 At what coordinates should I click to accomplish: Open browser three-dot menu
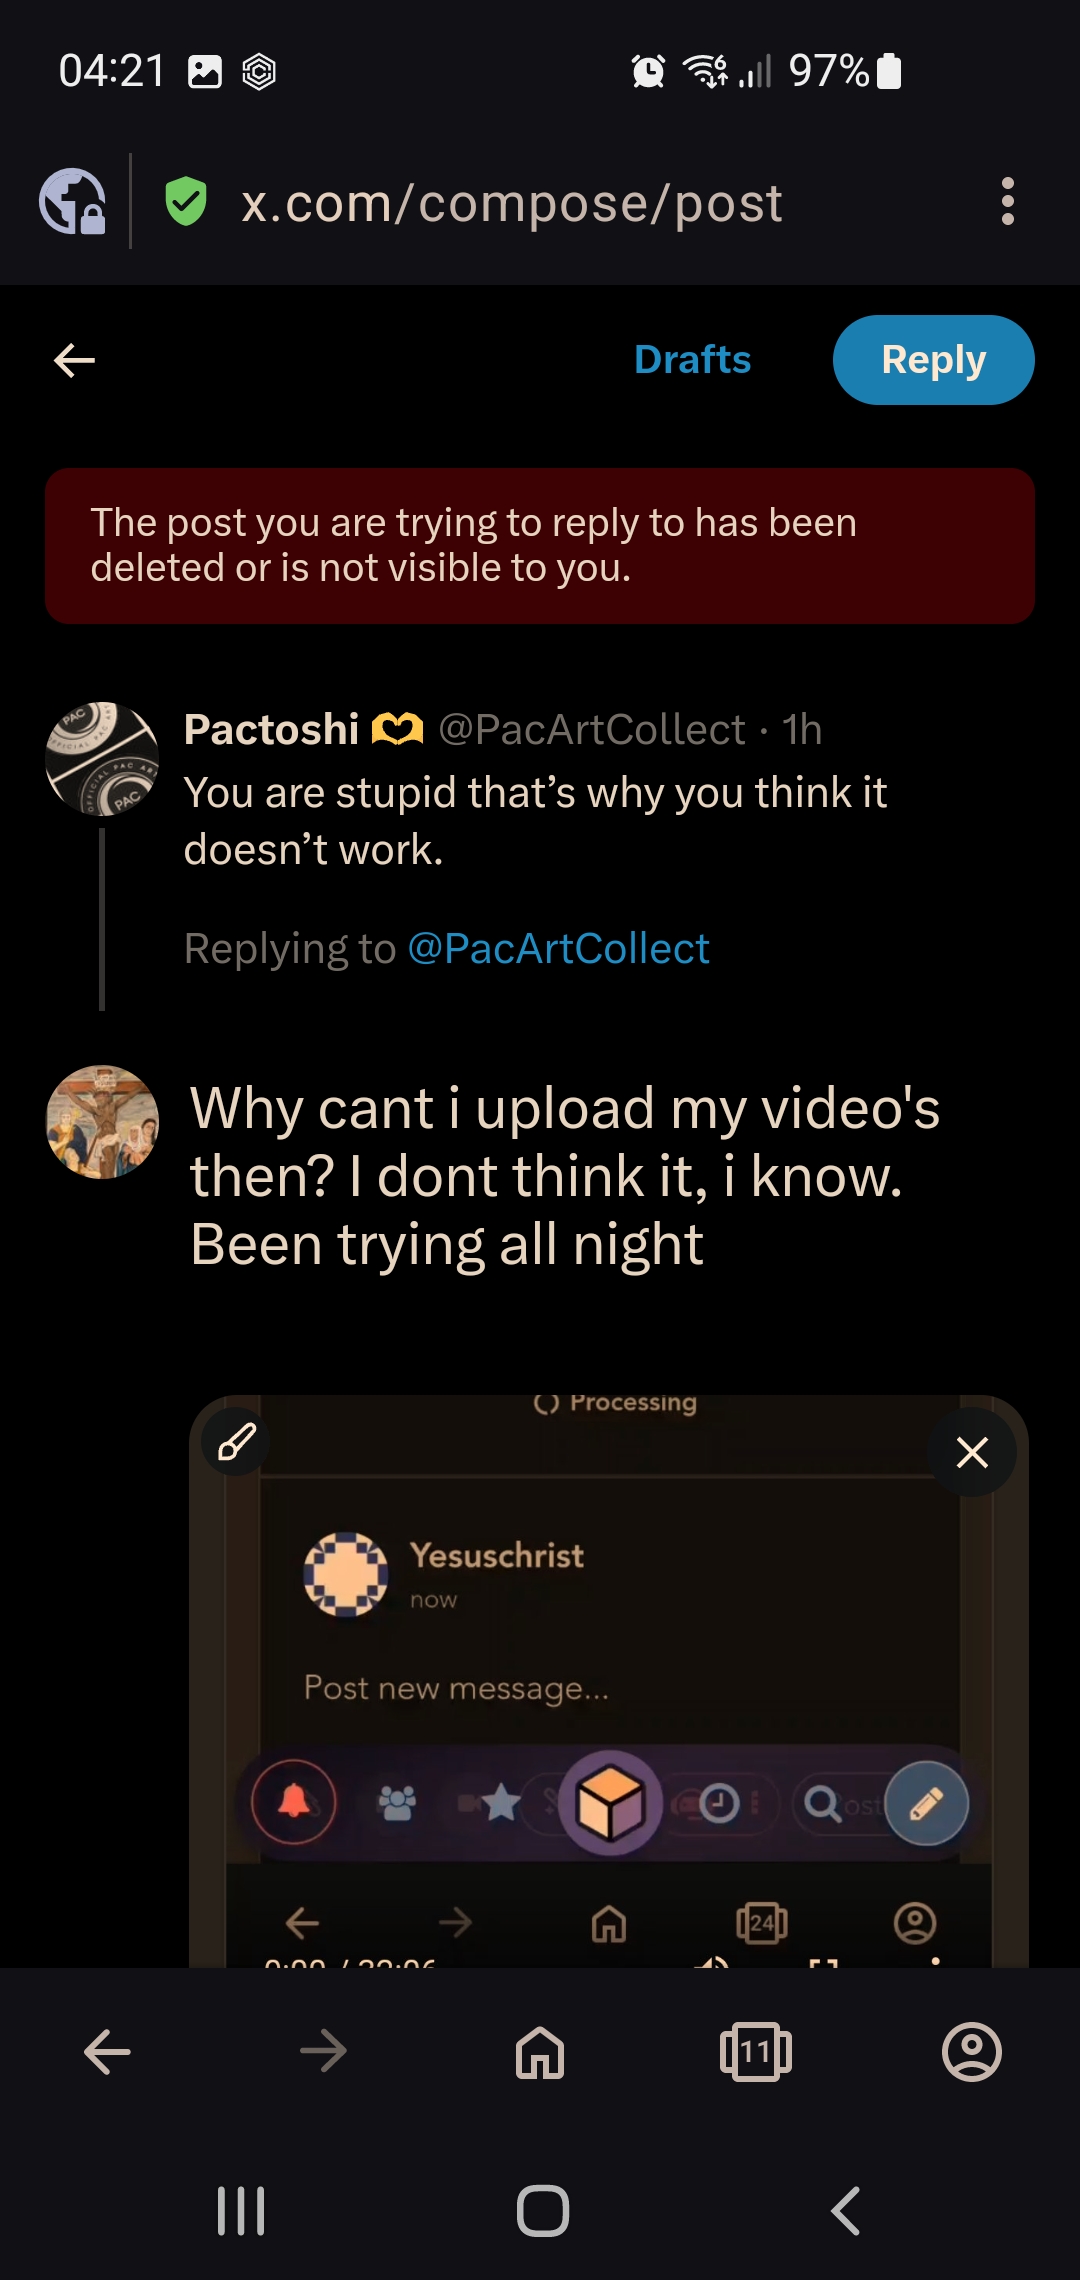coord(1007,202)
